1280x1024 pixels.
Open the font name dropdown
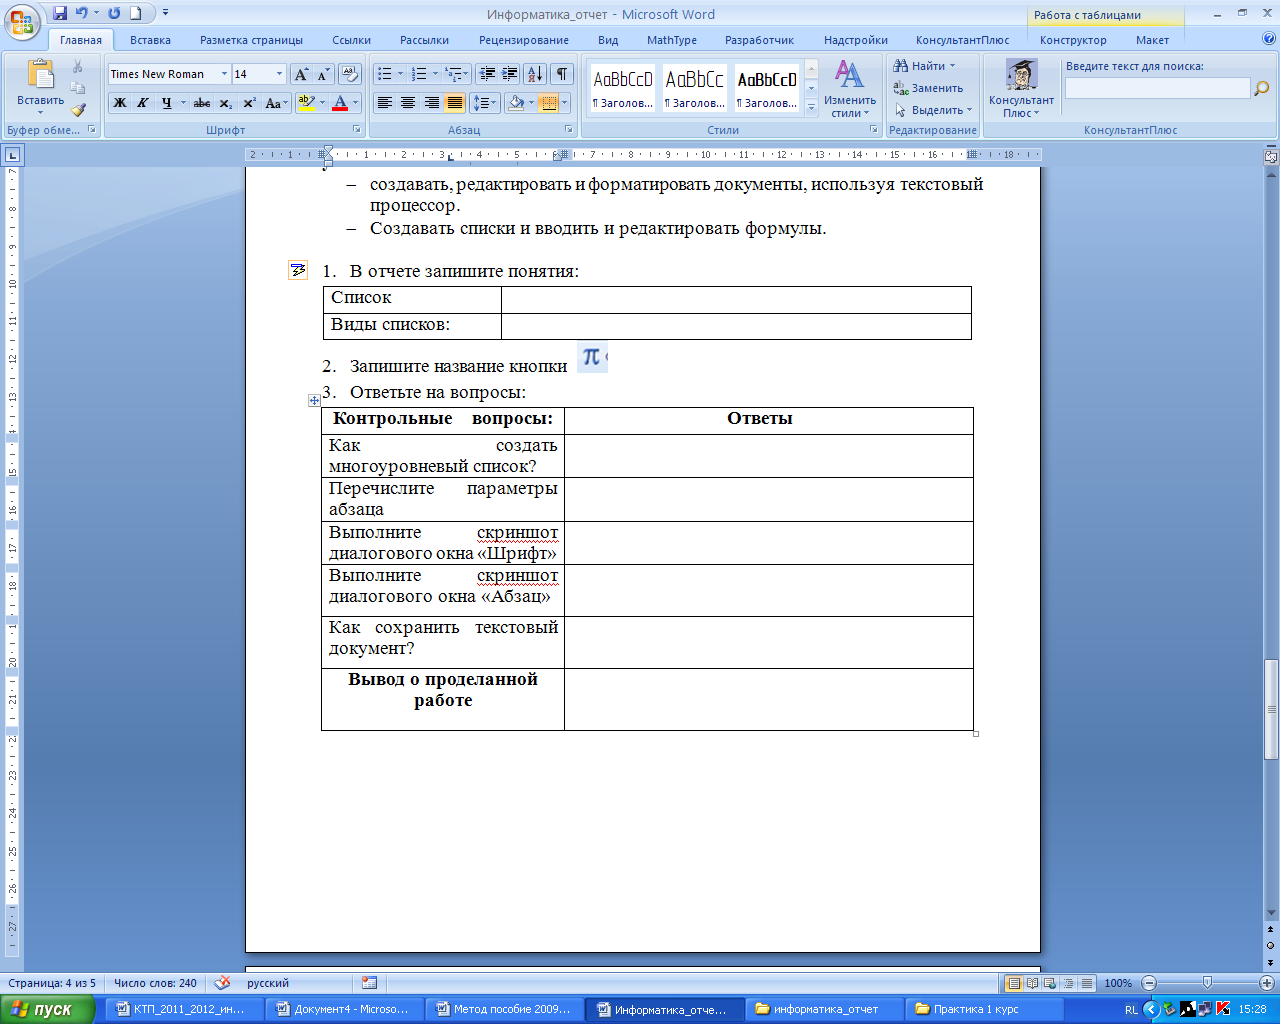point(224,74)
